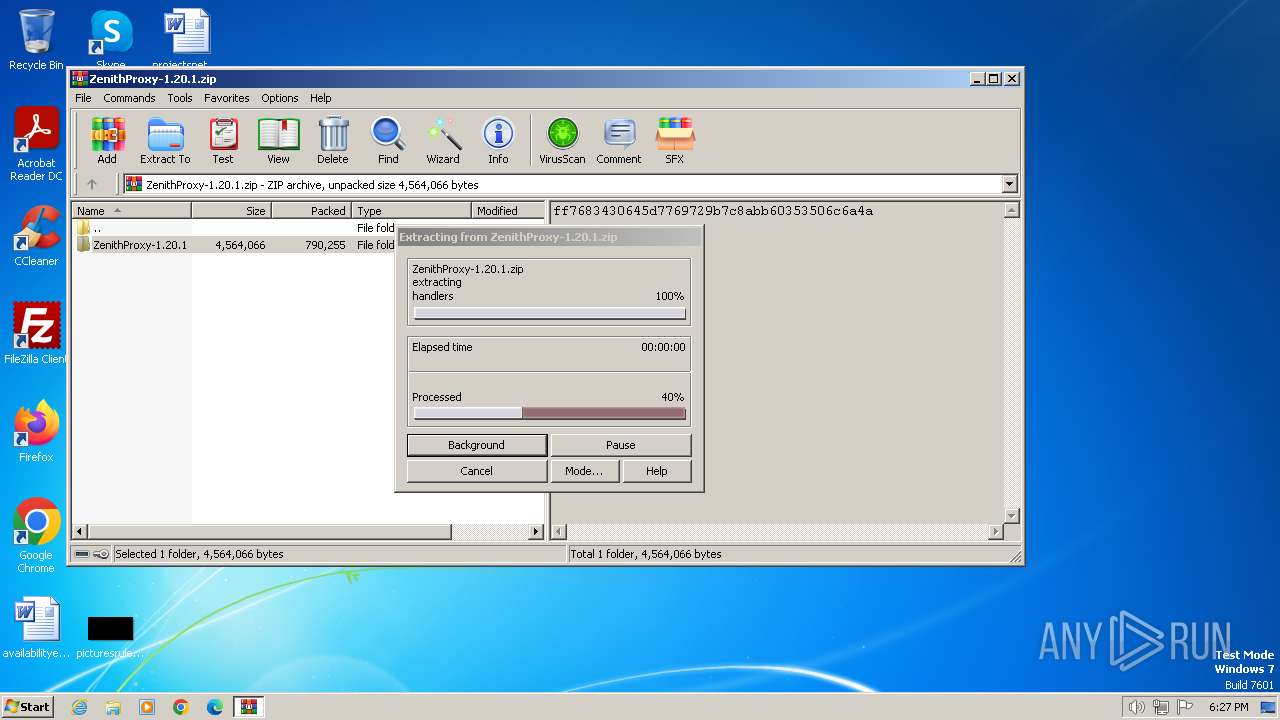The width and height of the screenshot is (1280, 720).
Task: Open the picturesrule... desktop file
Action: pyautogui.click(x=110, y=636)
